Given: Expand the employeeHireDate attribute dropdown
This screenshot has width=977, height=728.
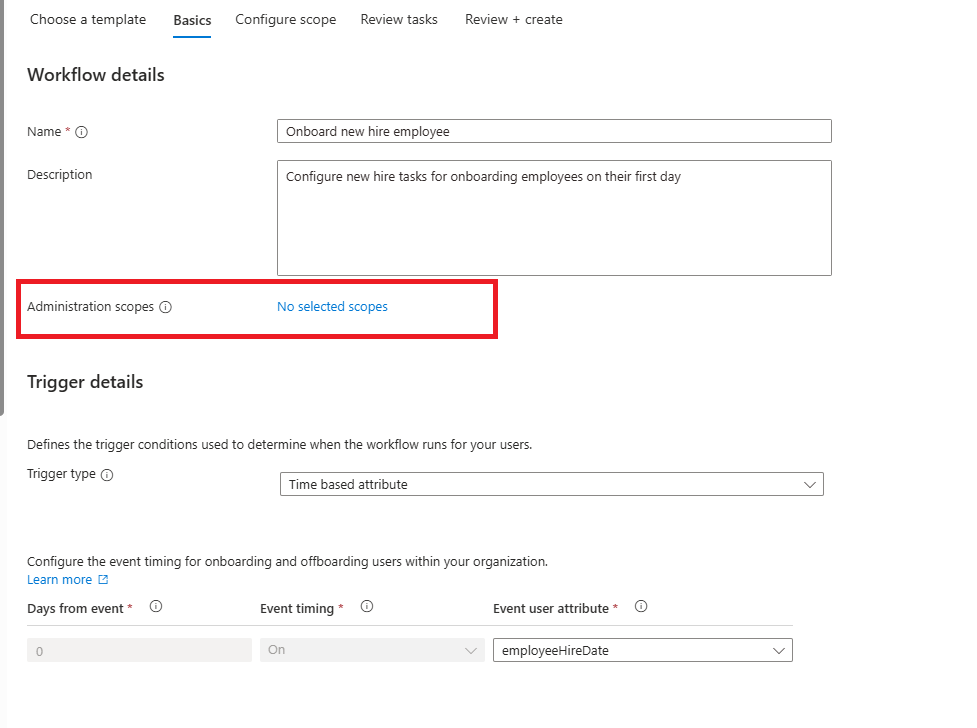Looking at the screenshot, I should [642, 650].
